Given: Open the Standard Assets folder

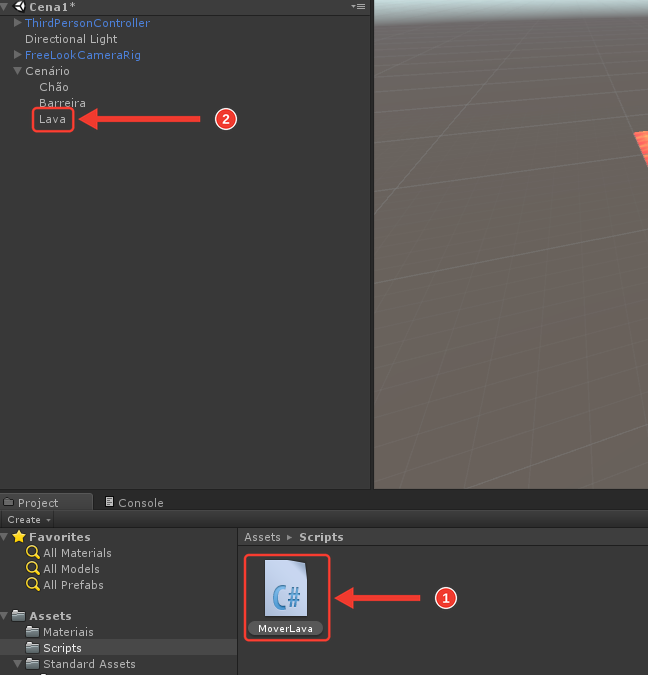Looking at the screenshot, I should pos(89,663).
